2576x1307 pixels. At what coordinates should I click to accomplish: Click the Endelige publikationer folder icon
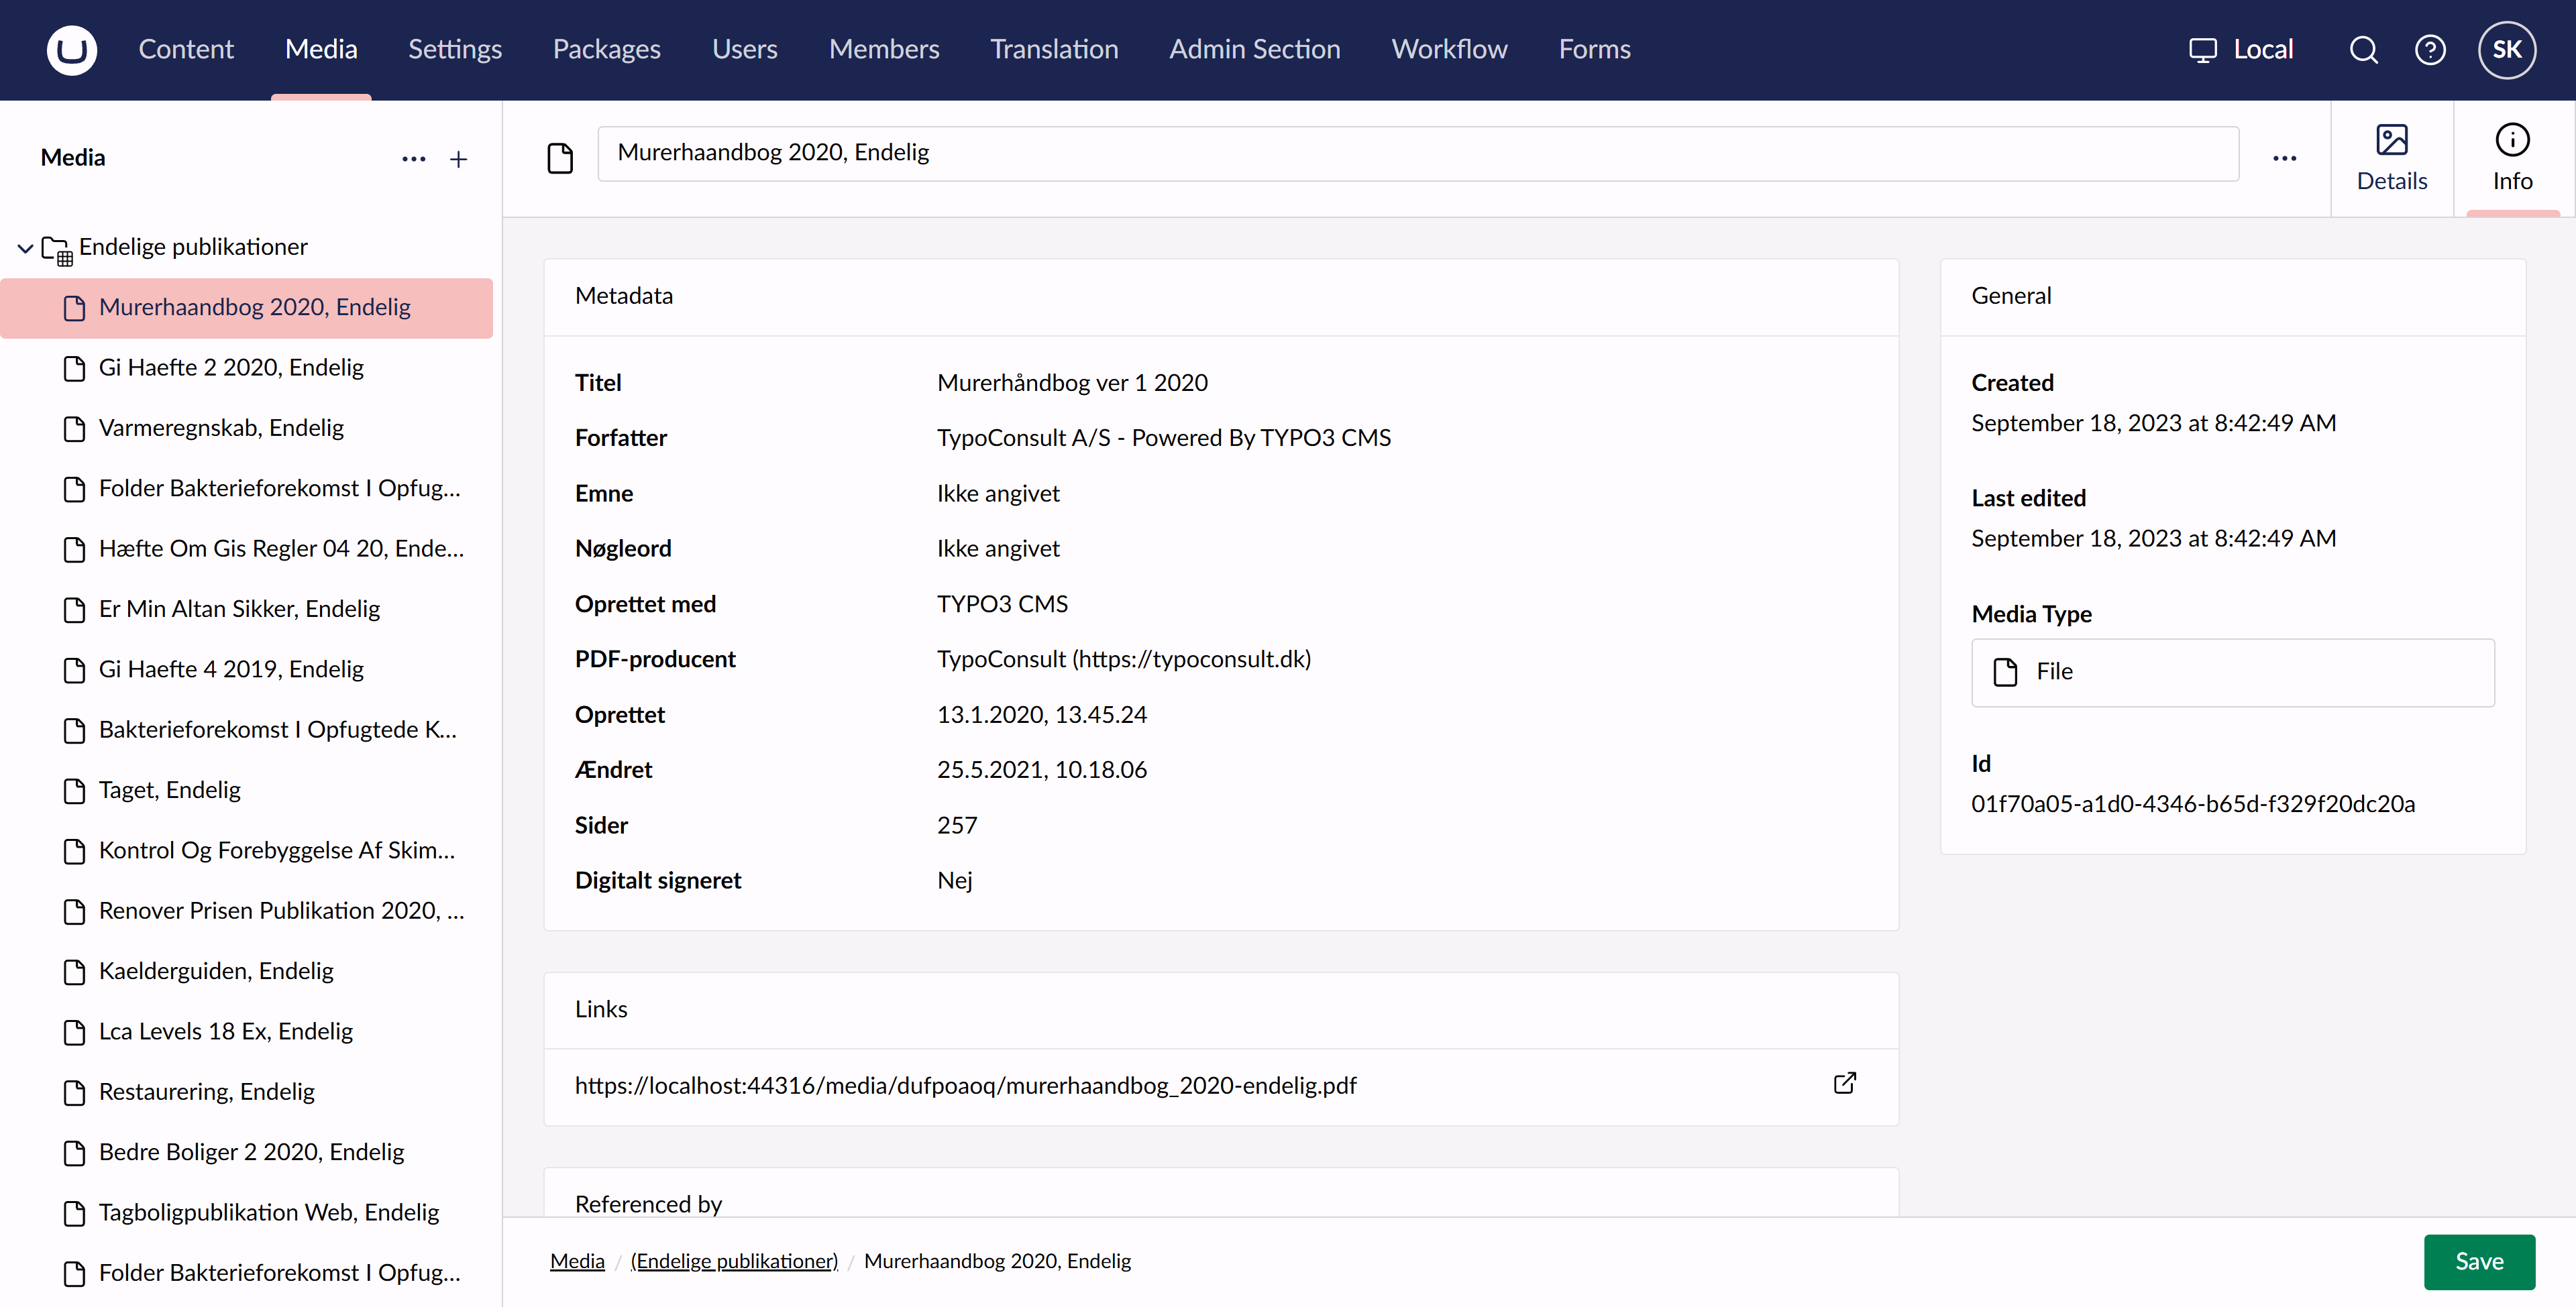click(57, 249)
